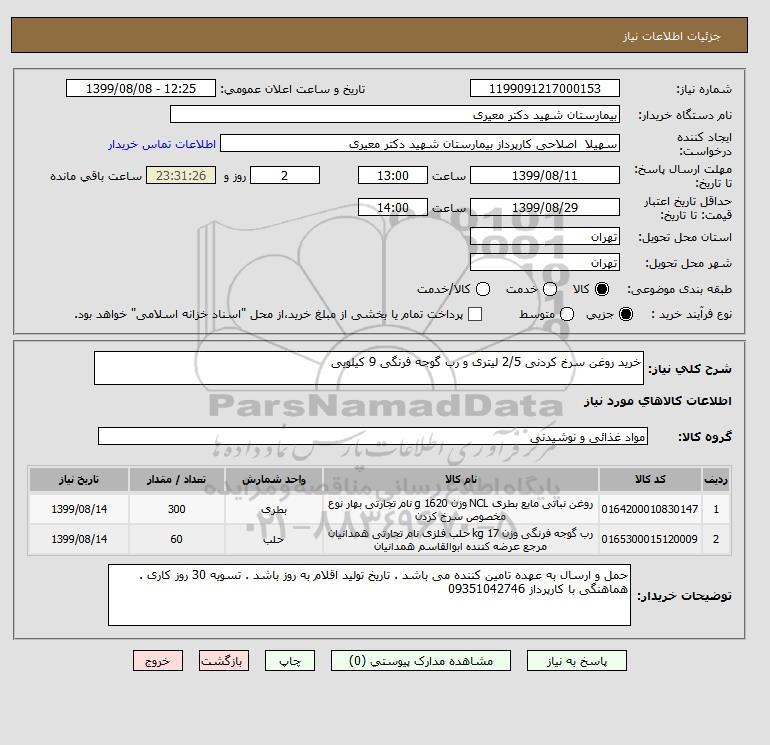Click the goods group field مواد غذائی و نوشیدنی
Screen dimensions: 770x745
pos(373,437)
